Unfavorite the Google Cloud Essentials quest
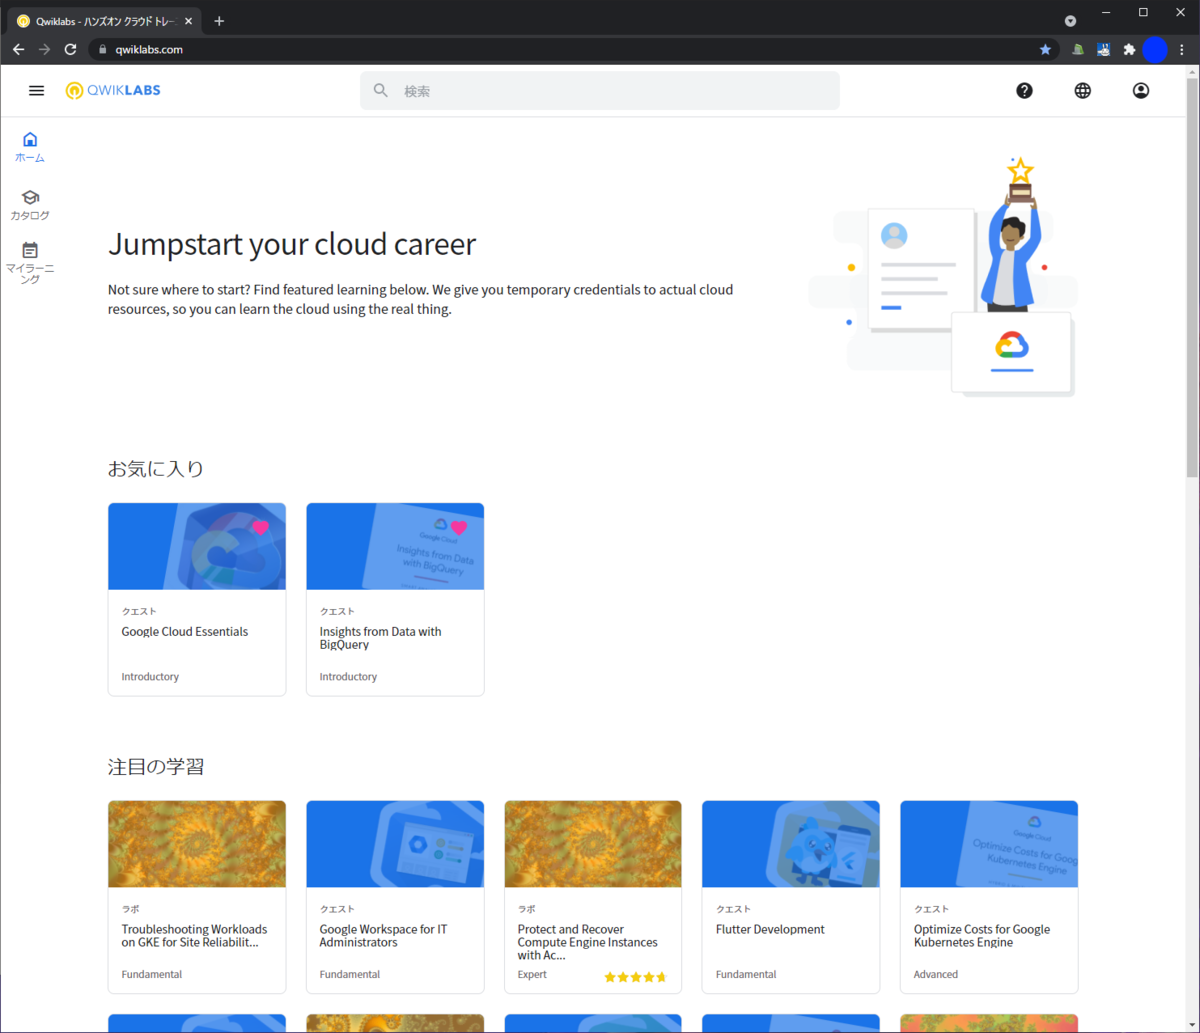Viewport: 1200px width, 1033px height. click(x=260, y=527)
